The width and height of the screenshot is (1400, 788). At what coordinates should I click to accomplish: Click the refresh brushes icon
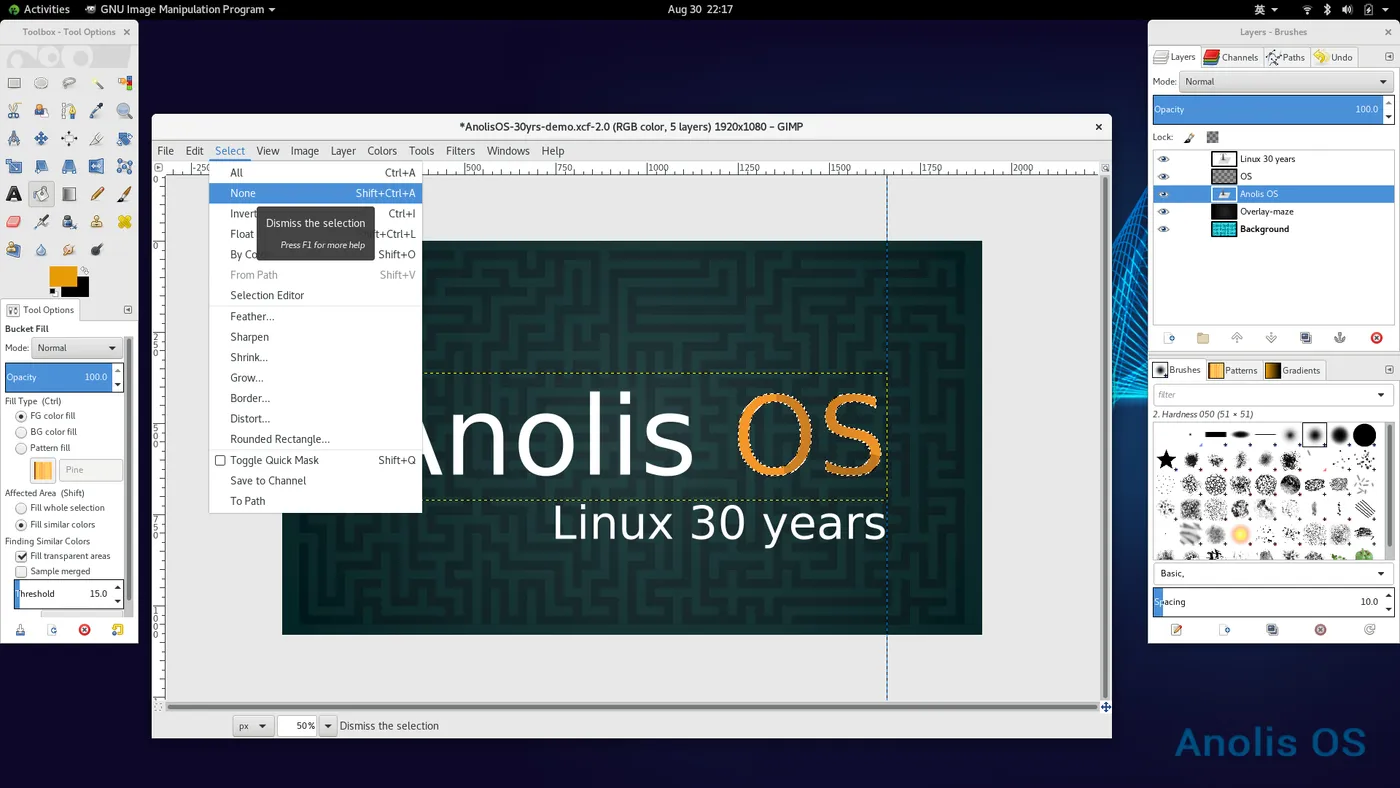(1370, 630)
